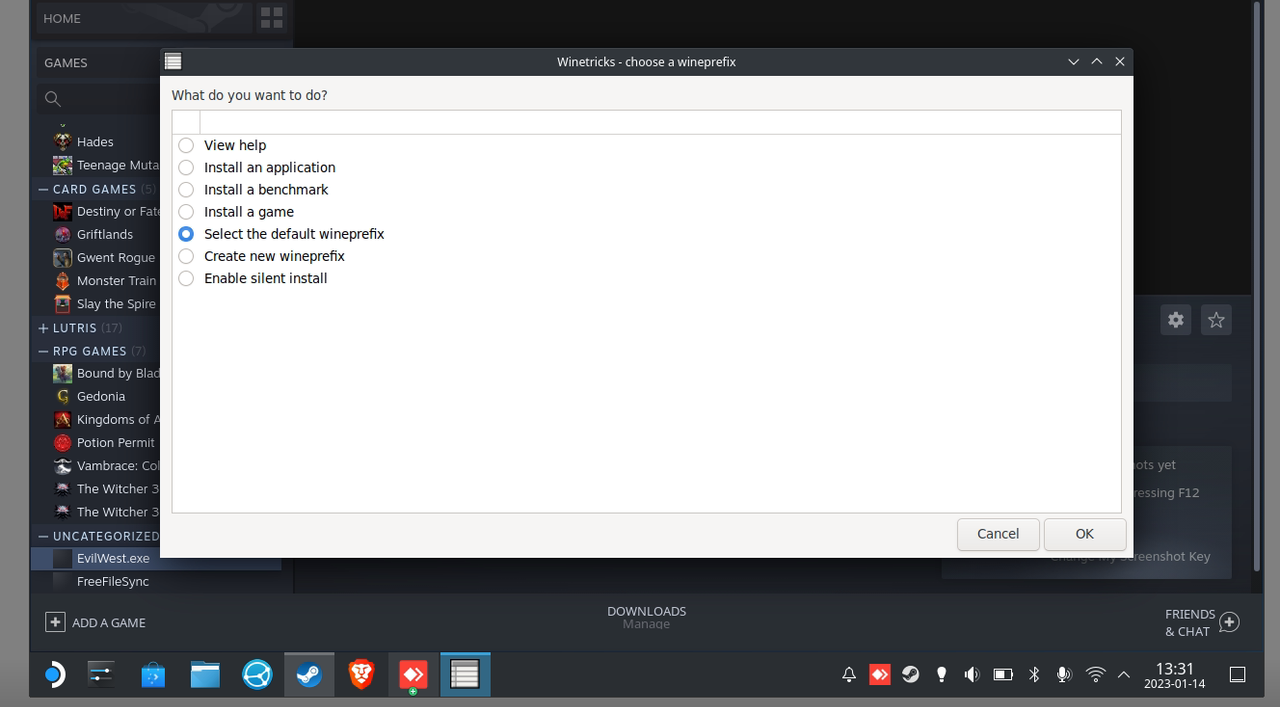Click the Gedonia game icon

coord(63,396)
